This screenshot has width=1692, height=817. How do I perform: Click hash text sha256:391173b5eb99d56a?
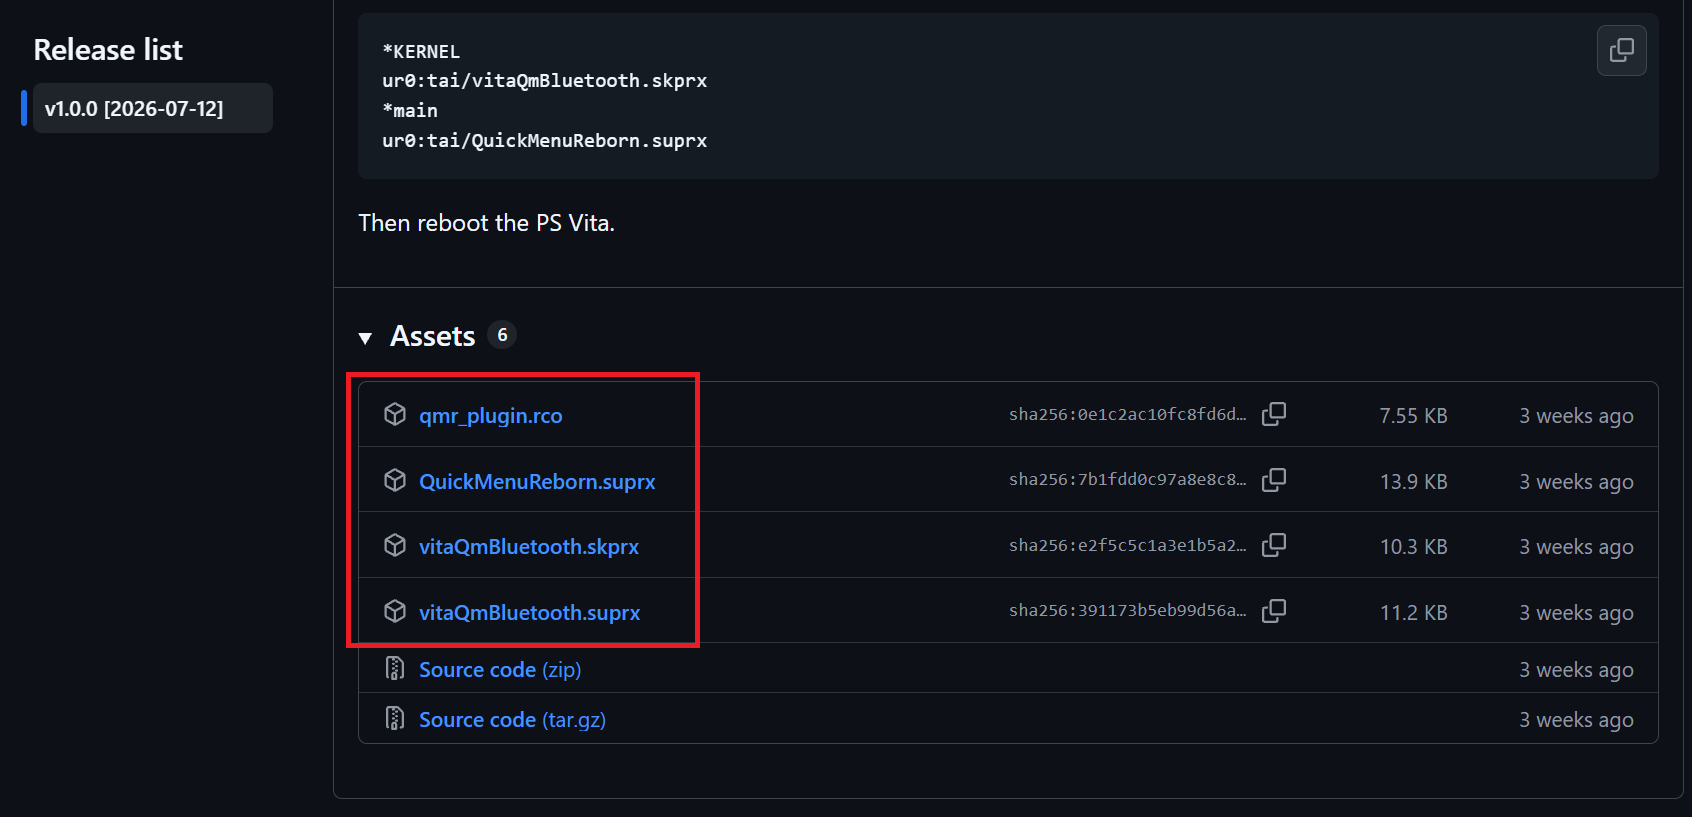click(1127, 611)
